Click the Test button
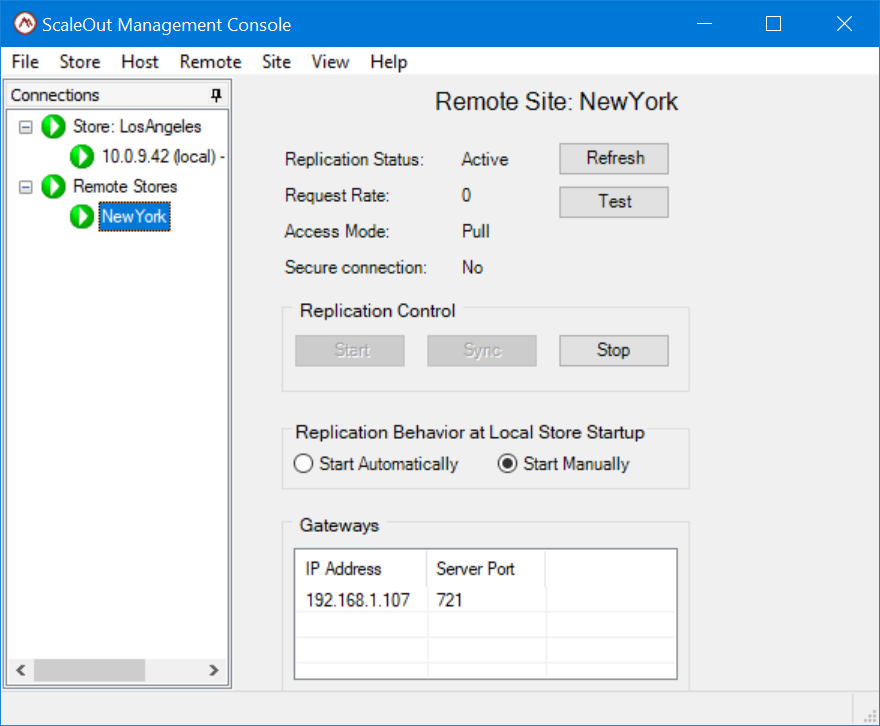Screen dimensions: 880x726 614,201
